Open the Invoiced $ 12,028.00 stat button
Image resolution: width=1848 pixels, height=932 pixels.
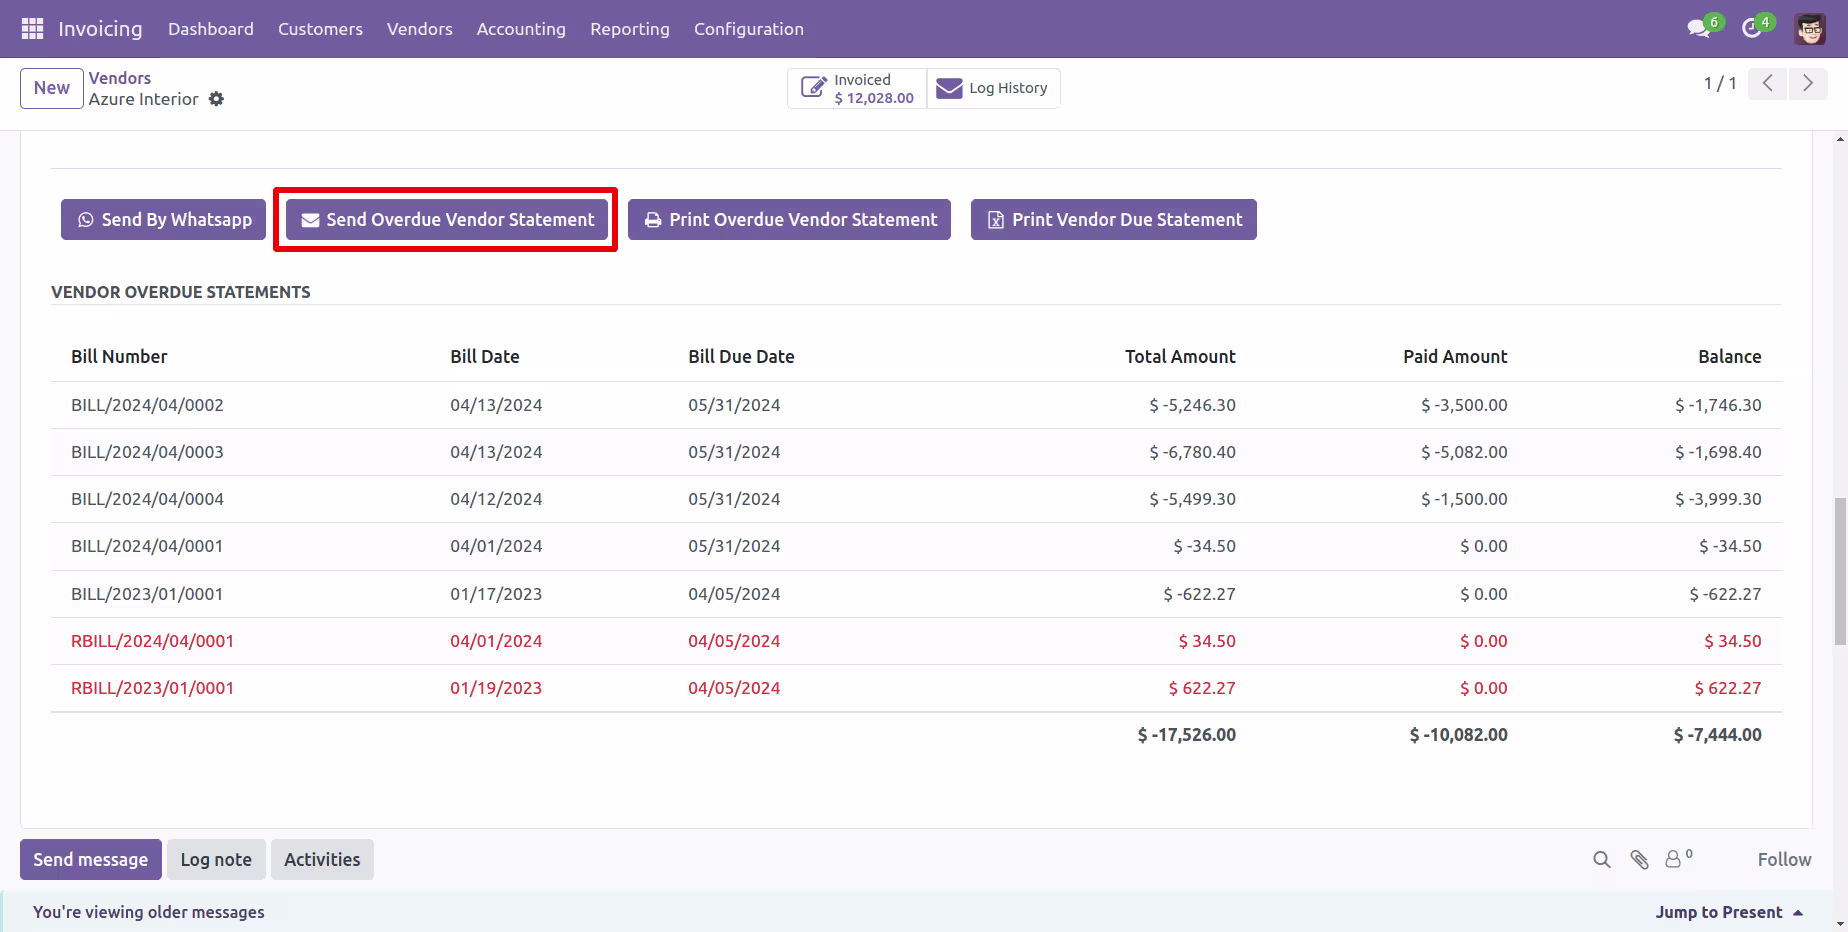pyautogui.click(x=858, y=89)
